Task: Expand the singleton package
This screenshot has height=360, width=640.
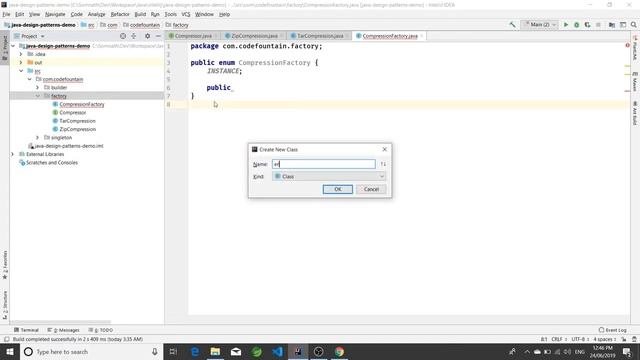Action: pyautogui.click(x=38, y=138)
